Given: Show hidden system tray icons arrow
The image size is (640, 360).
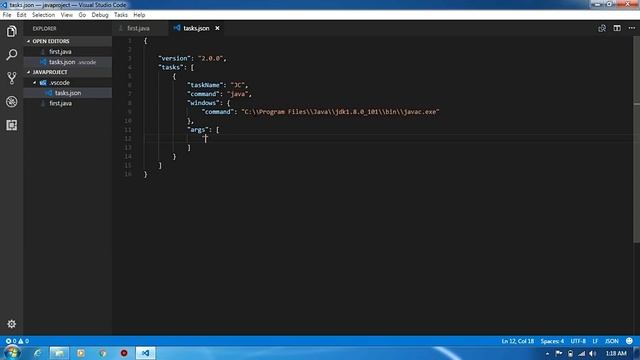Looking at the screenshot, I should point(547,353).
